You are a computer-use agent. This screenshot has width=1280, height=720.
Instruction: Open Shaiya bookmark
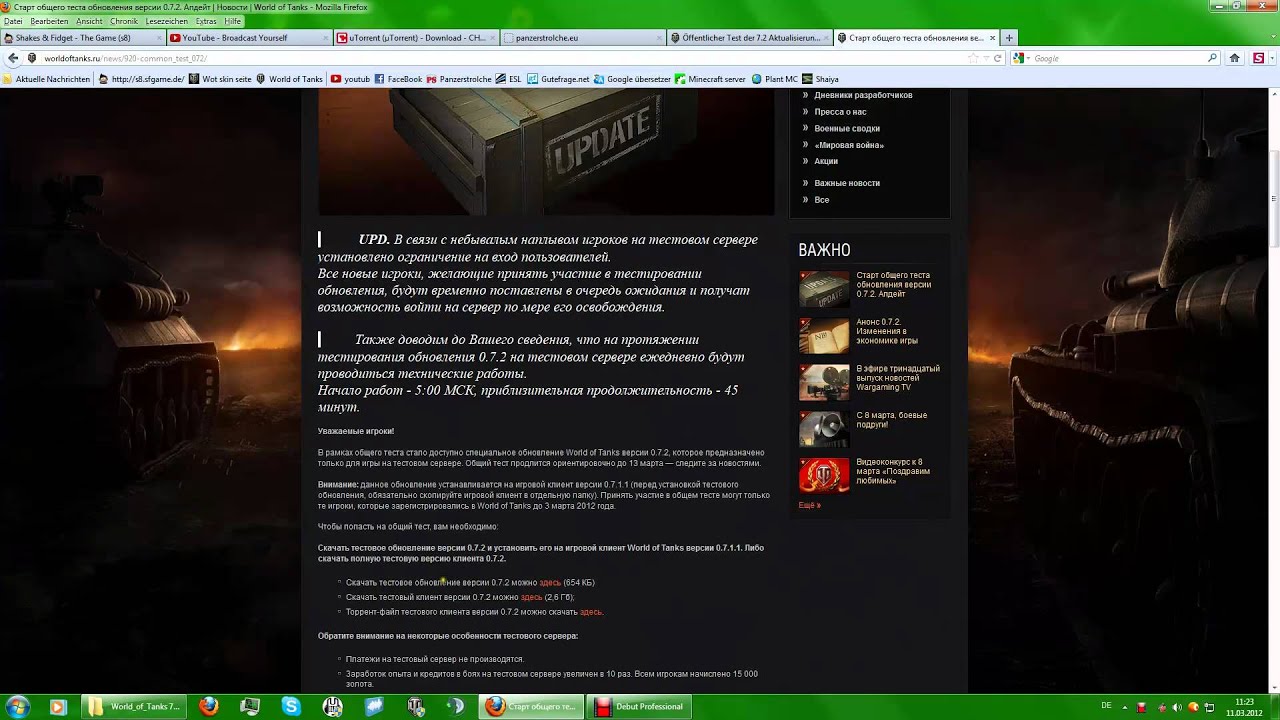click(820, 79)
